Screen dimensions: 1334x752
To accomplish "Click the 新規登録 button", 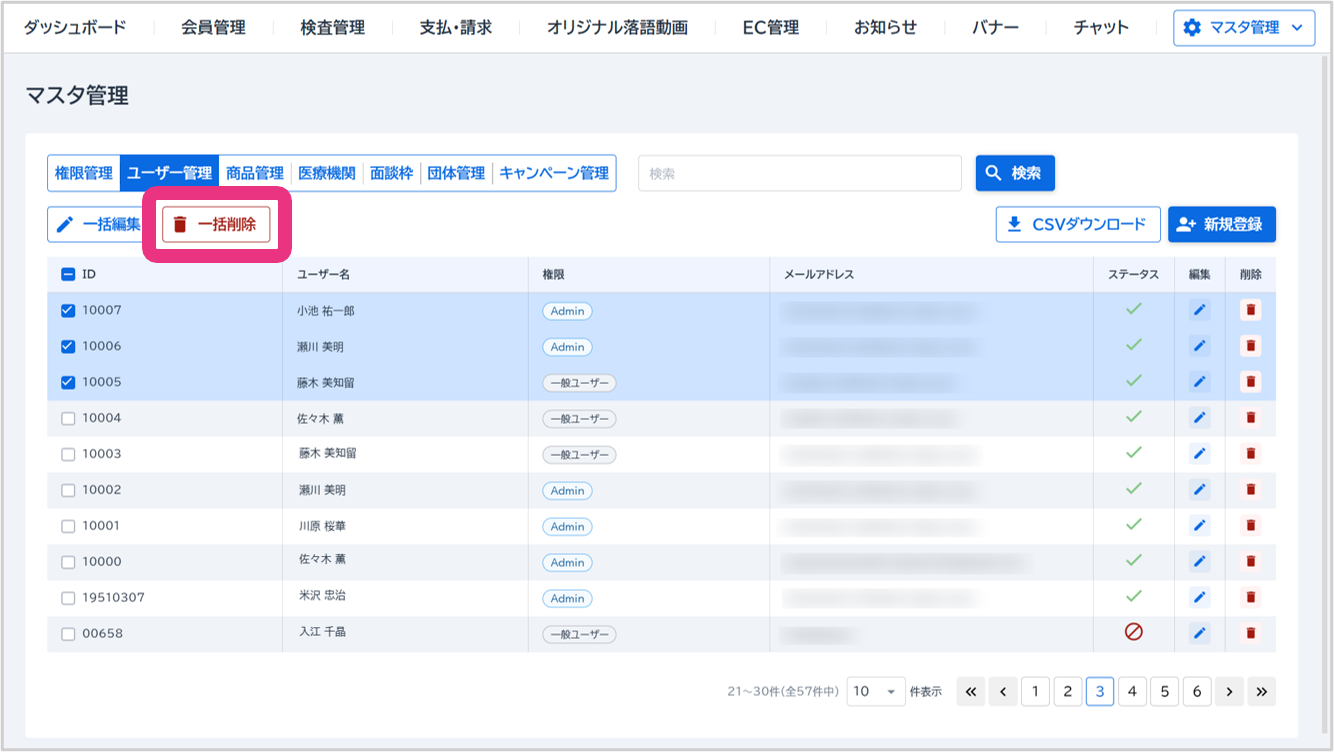I will tap(1221, 225).
